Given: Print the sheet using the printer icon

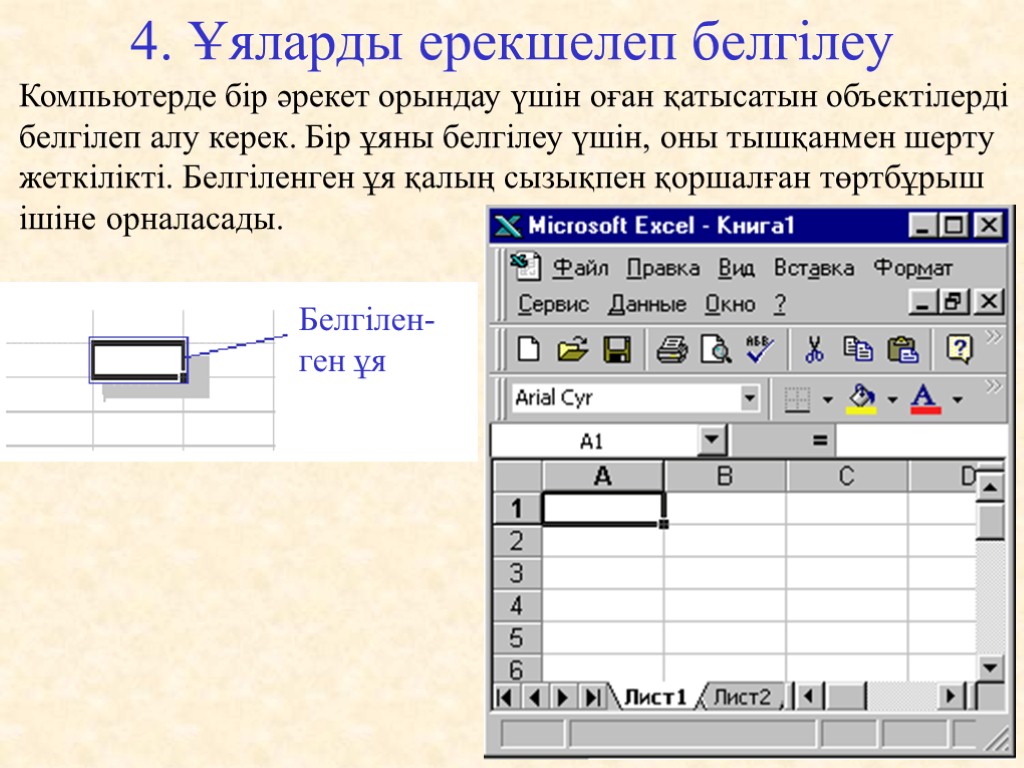Looking at the screenshot, I should (x=671, y=349).
